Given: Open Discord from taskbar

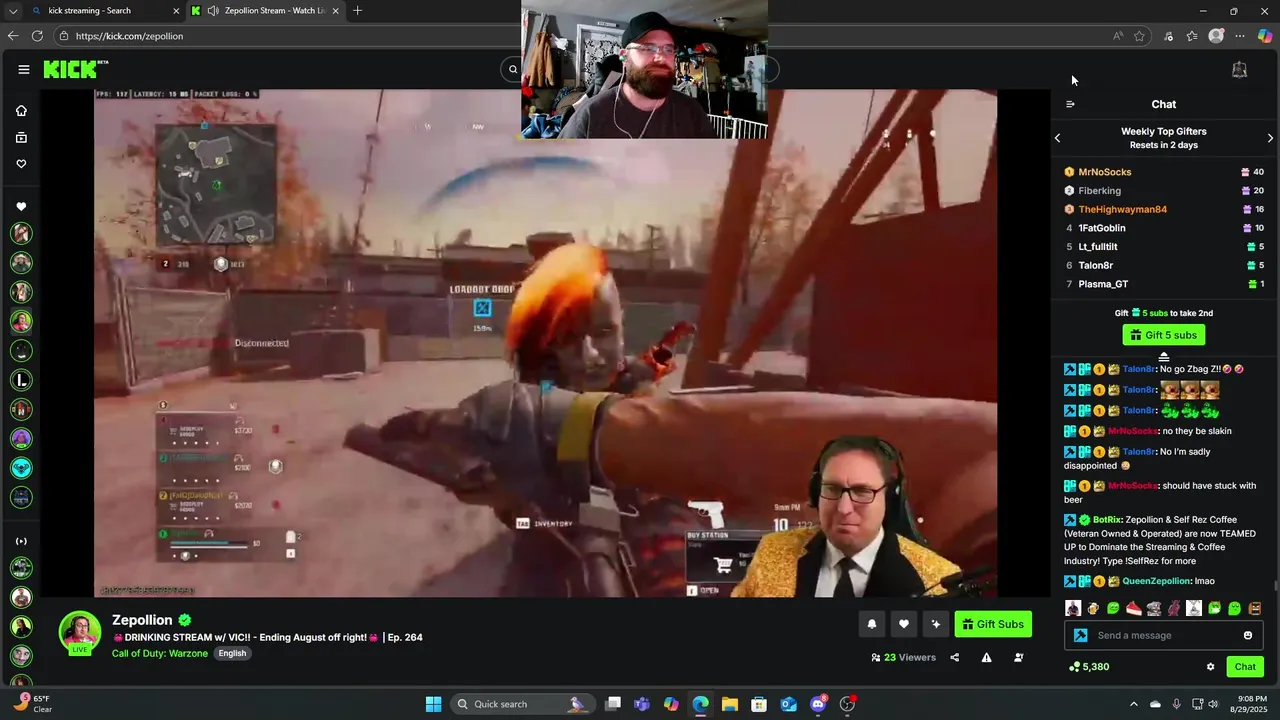Looking at the screenshot, I should tap(818, 704).
